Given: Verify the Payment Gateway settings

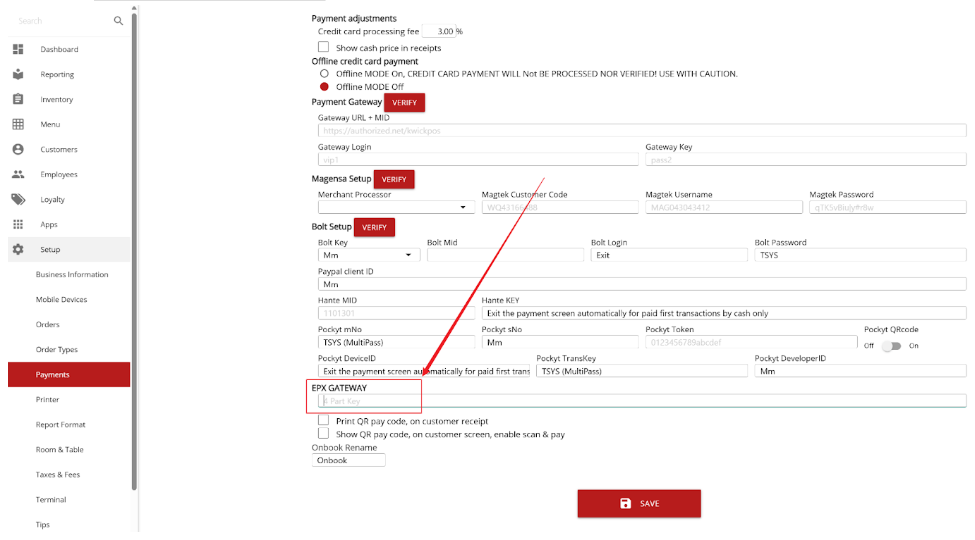Looking at the screenshot, I should (404, 103).
